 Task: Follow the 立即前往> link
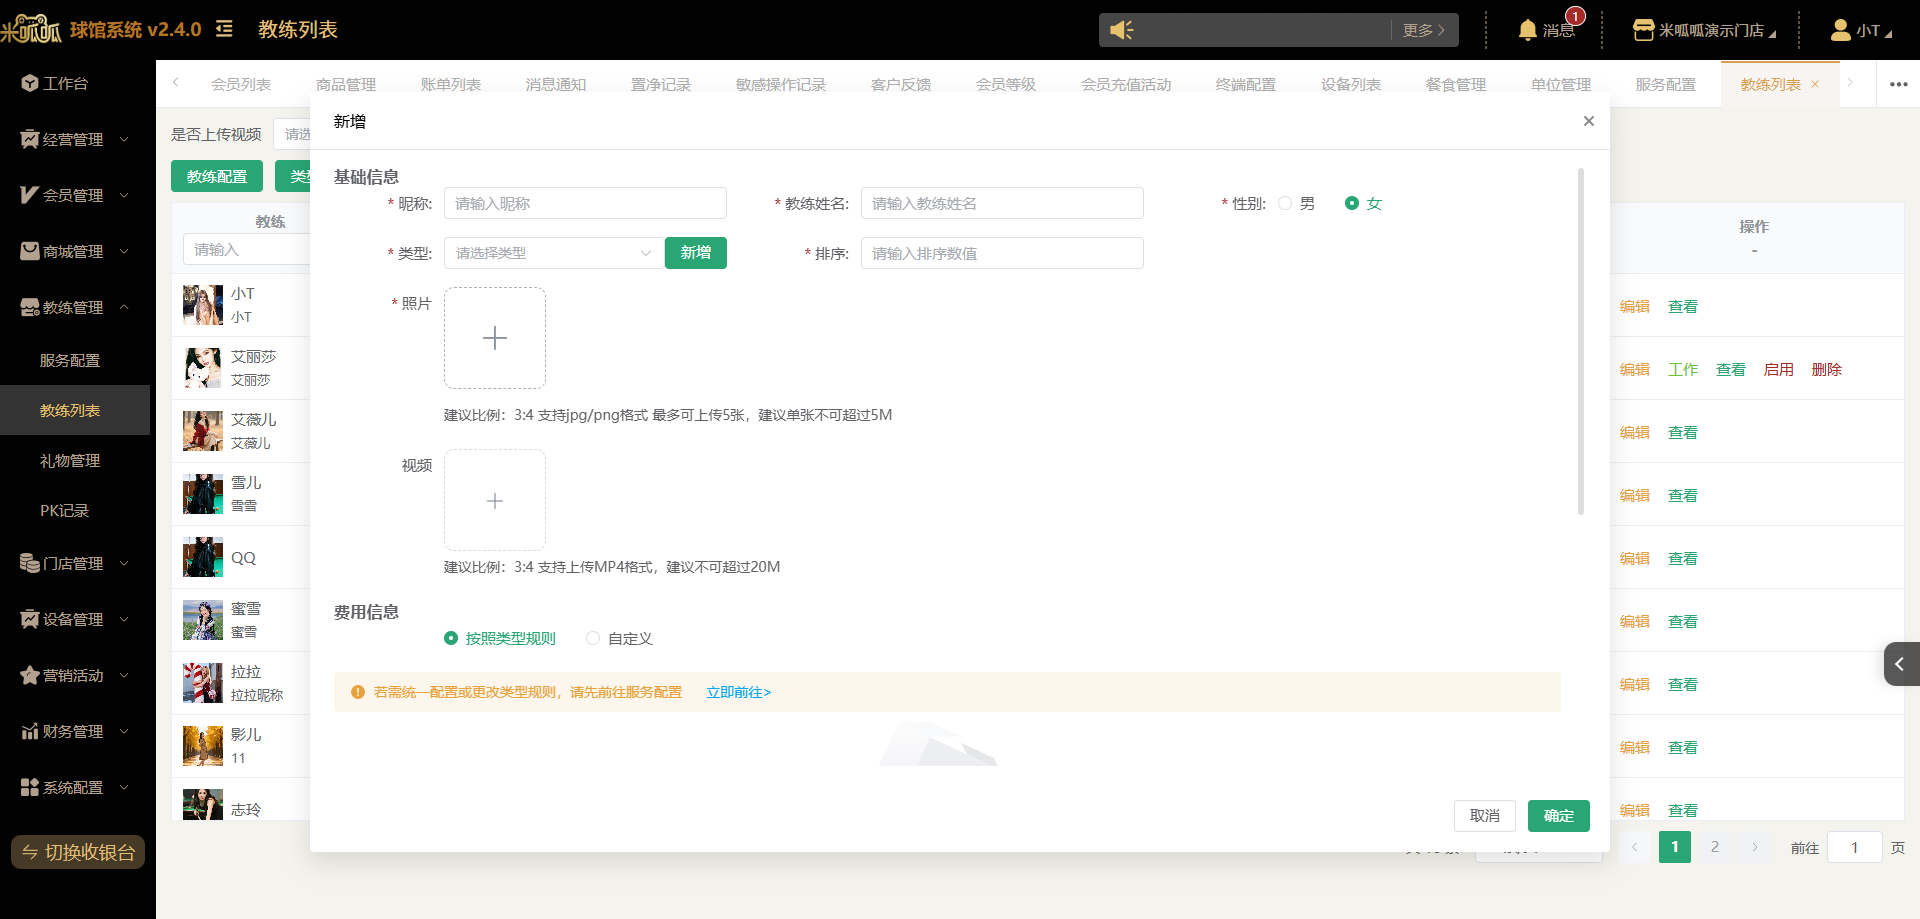coord(739,692)
